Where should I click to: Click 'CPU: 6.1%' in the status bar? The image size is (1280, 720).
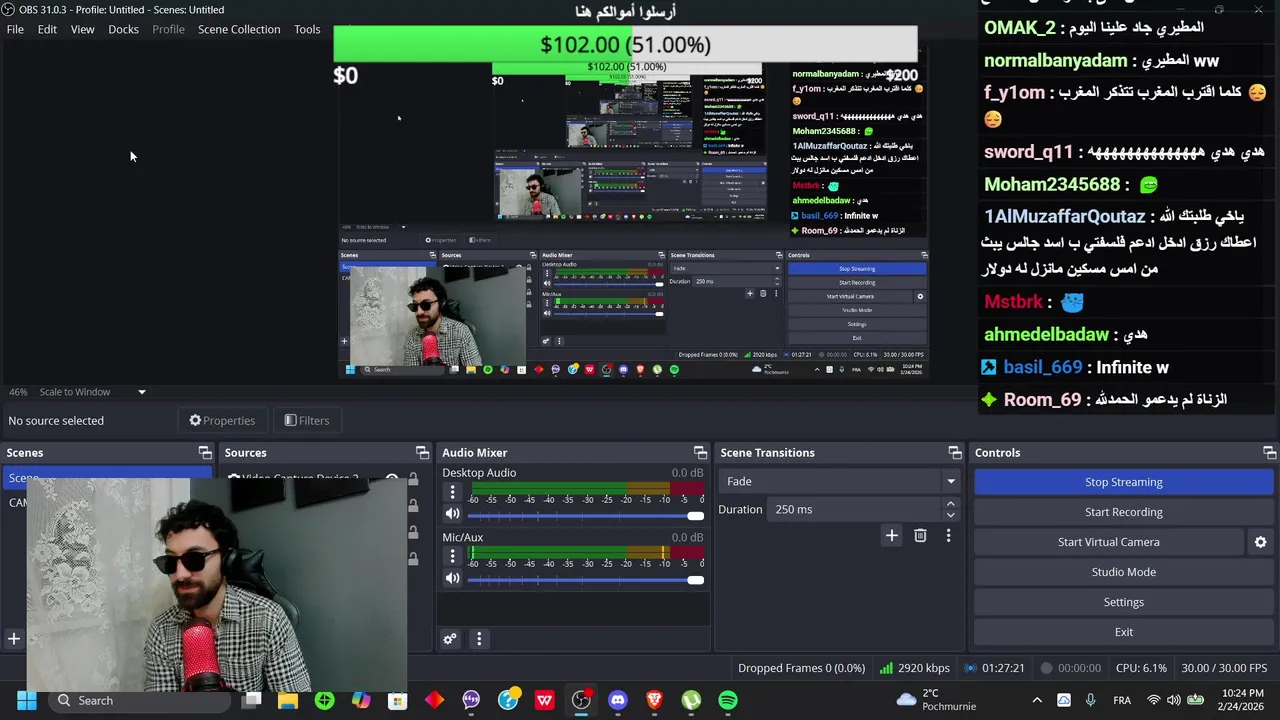[1140, 668]
